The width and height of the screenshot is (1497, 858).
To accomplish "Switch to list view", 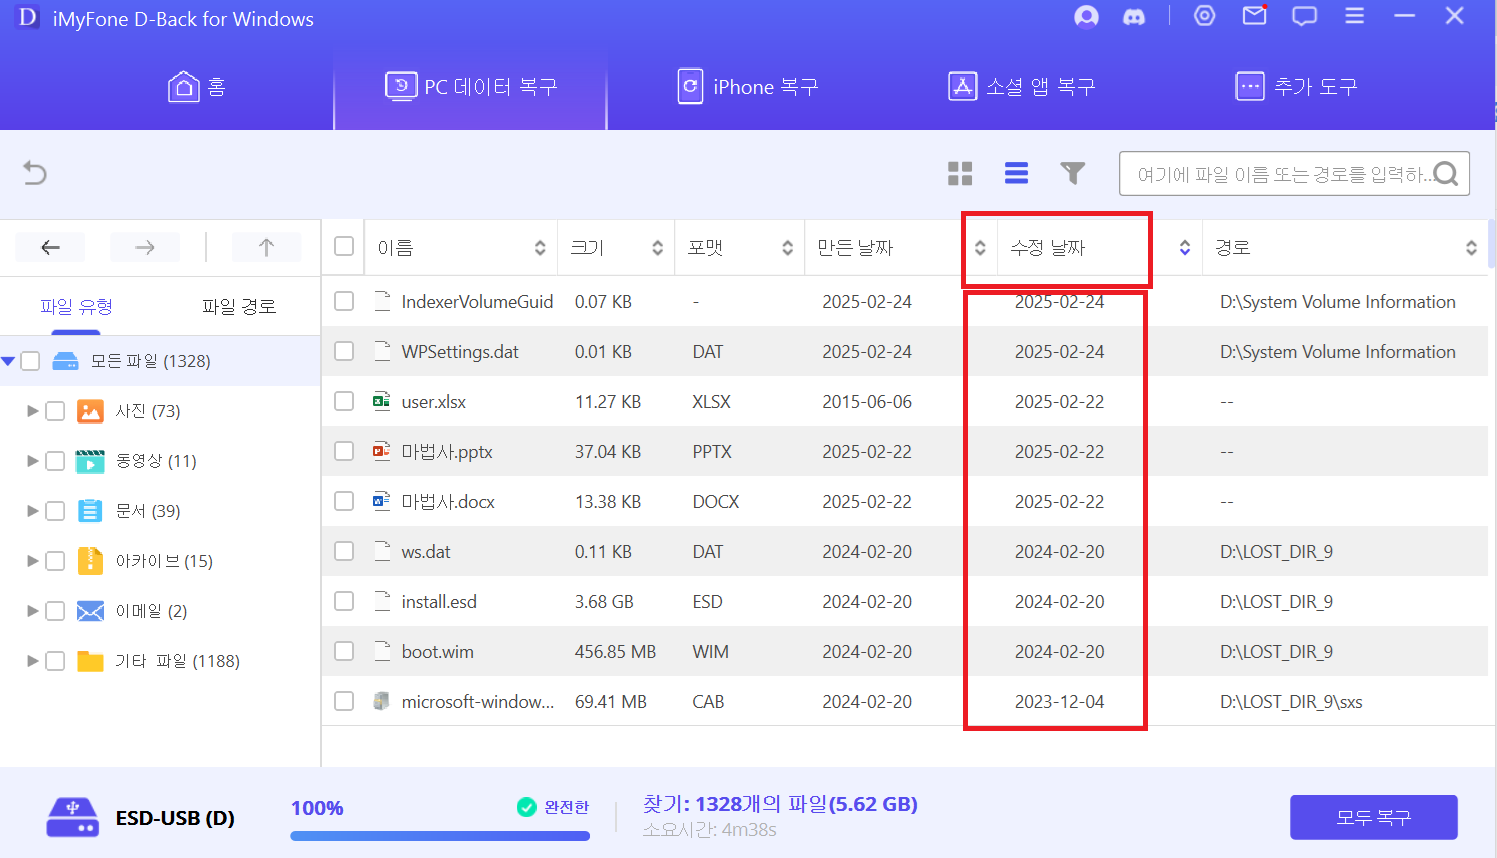I will 1016,174.
